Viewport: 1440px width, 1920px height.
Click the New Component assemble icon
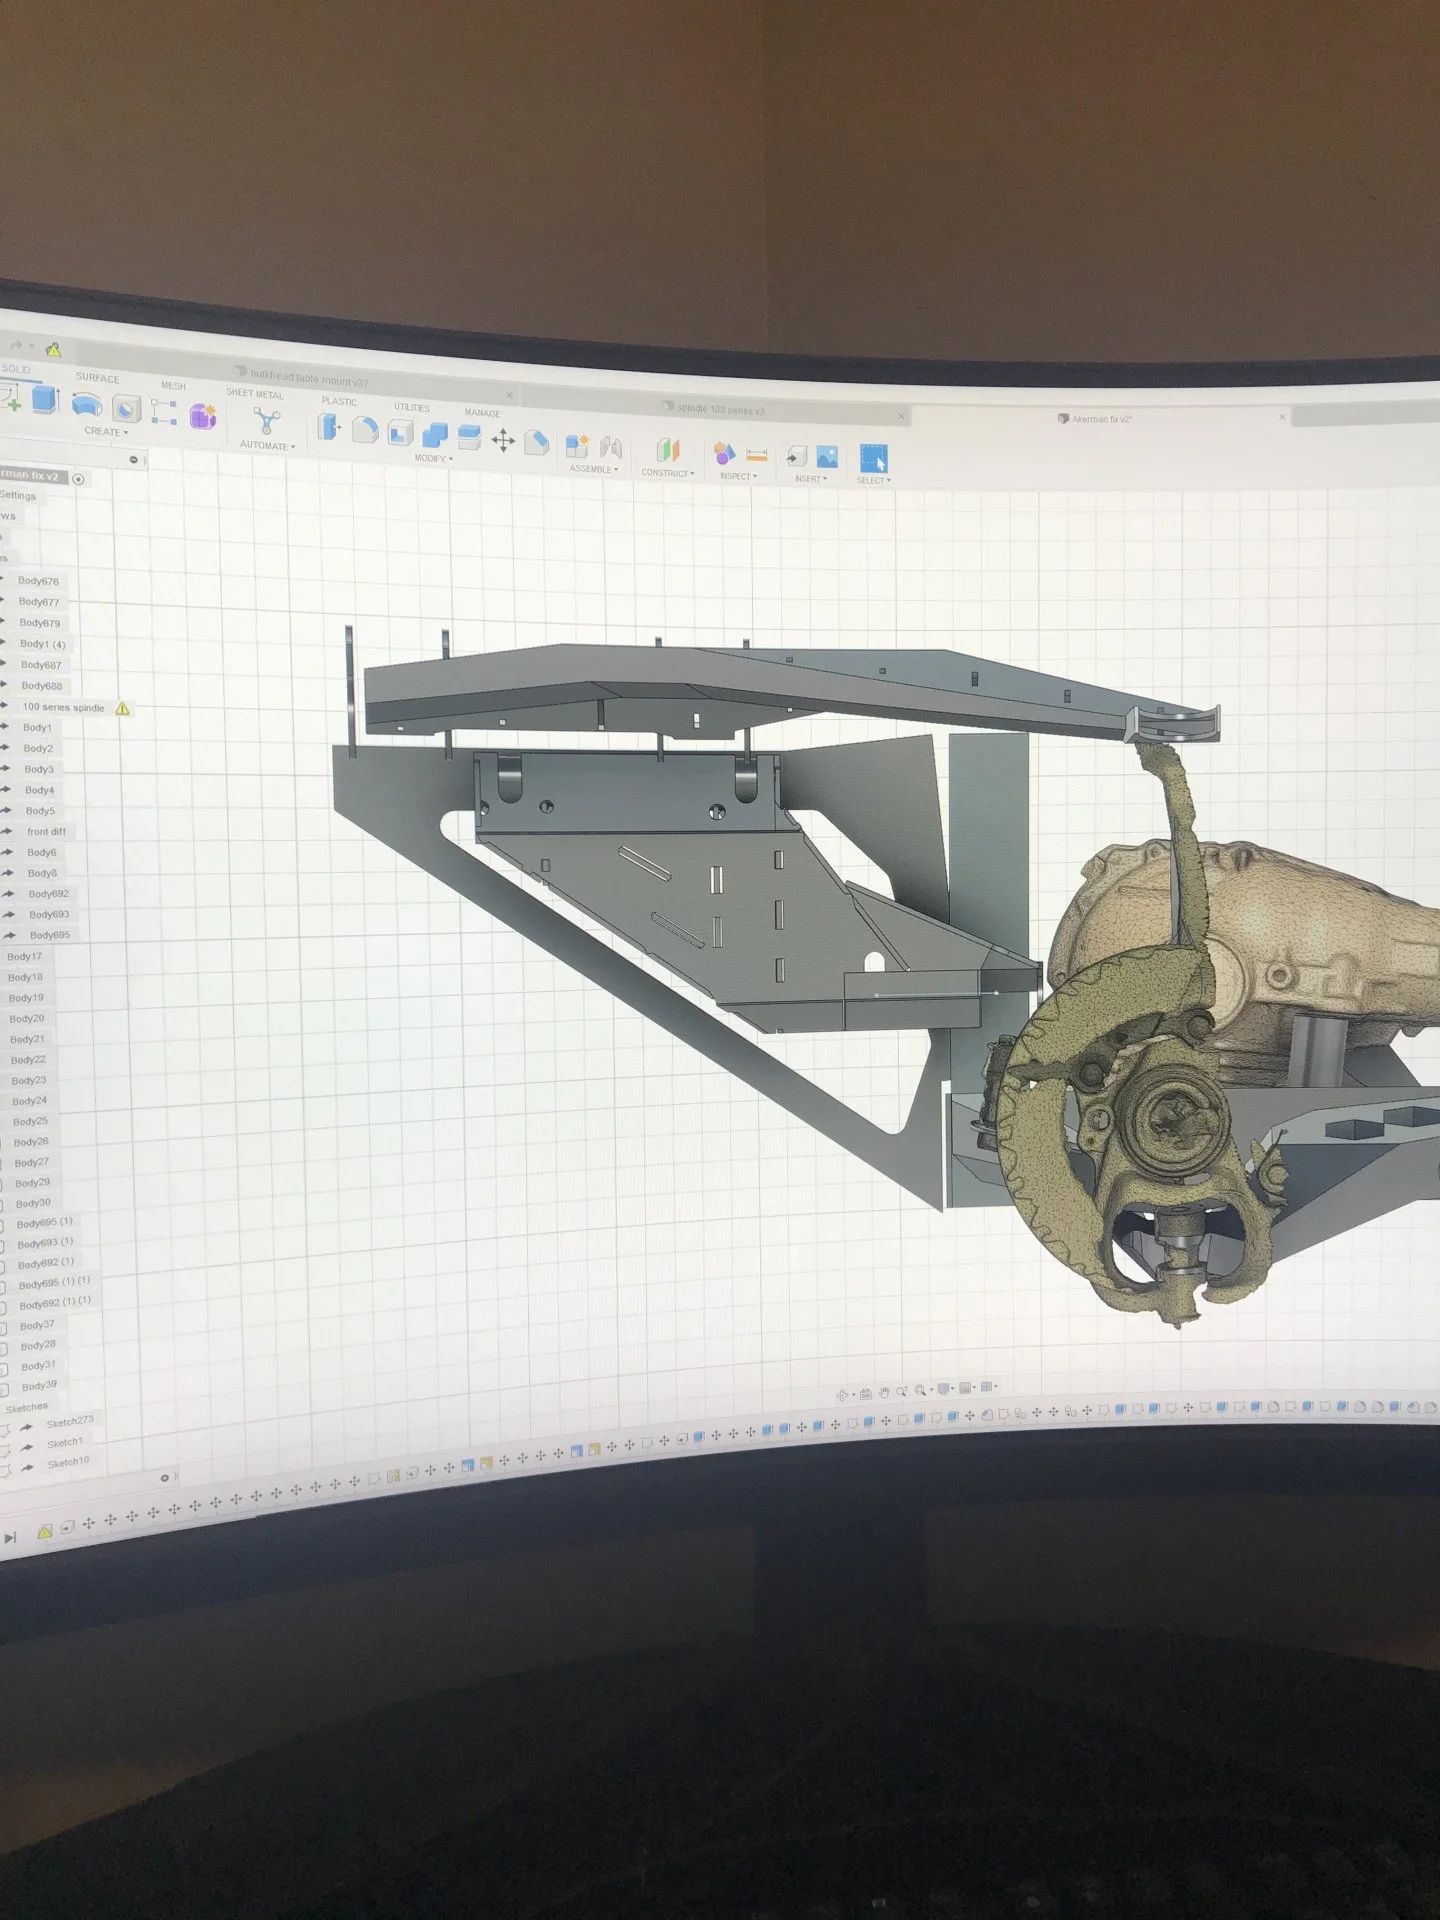click(x=577, y=446)
